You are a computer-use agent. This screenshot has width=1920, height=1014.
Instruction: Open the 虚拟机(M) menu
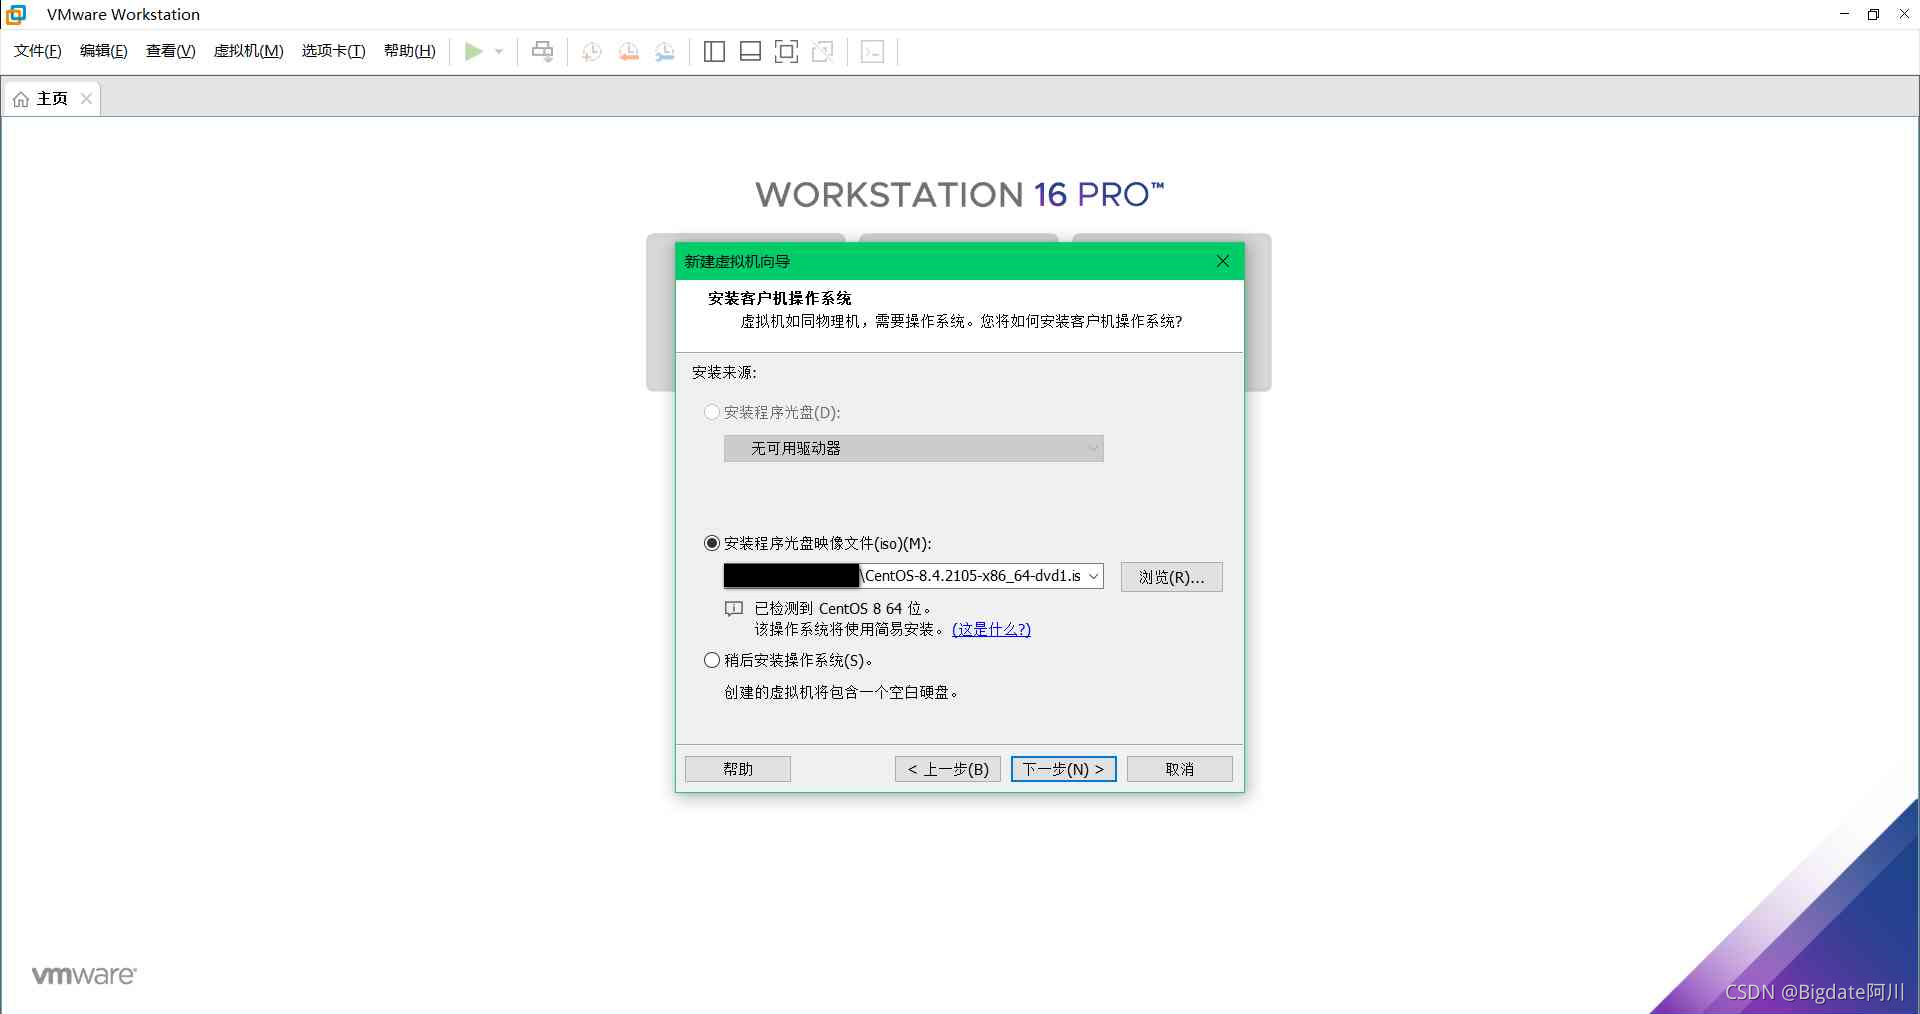pyautogui.click(x=249, y=51)
